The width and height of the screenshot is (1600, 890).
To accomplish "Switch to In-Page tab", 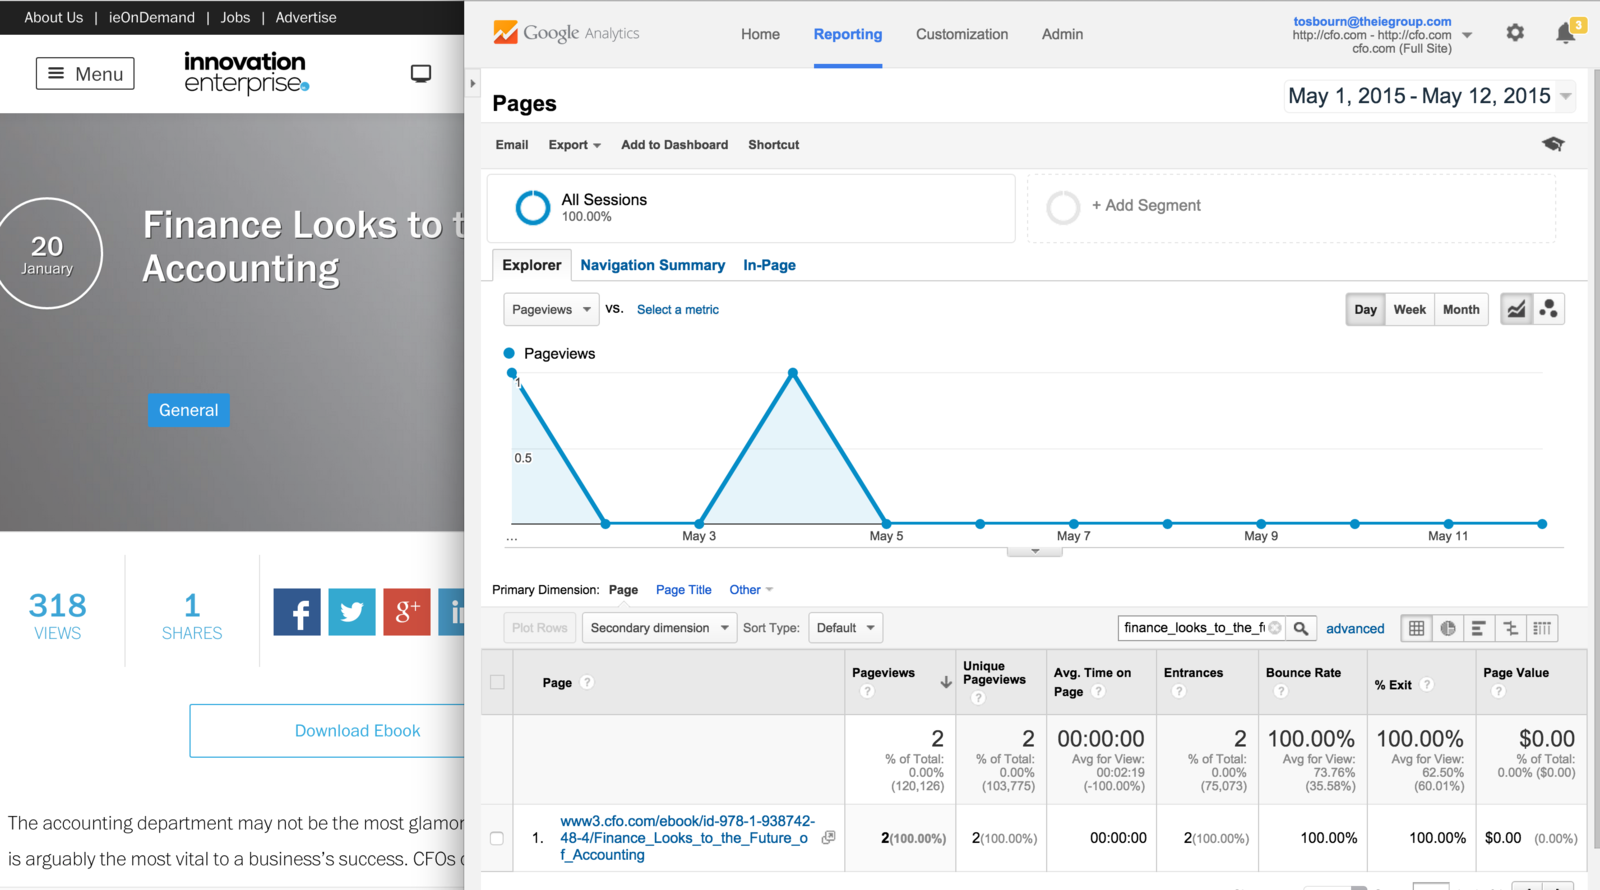I will [769, 265].
